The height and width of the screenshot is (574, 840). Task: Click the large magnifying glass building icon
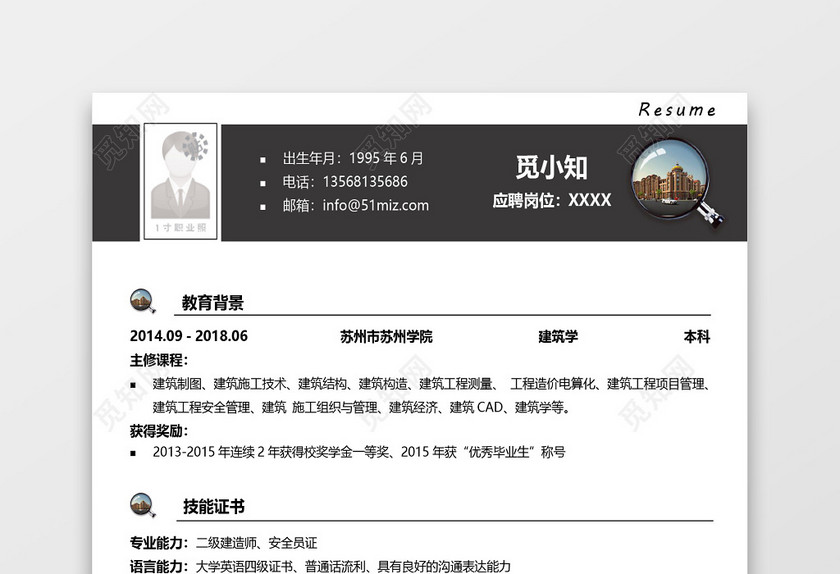click(x=677, y=183)
